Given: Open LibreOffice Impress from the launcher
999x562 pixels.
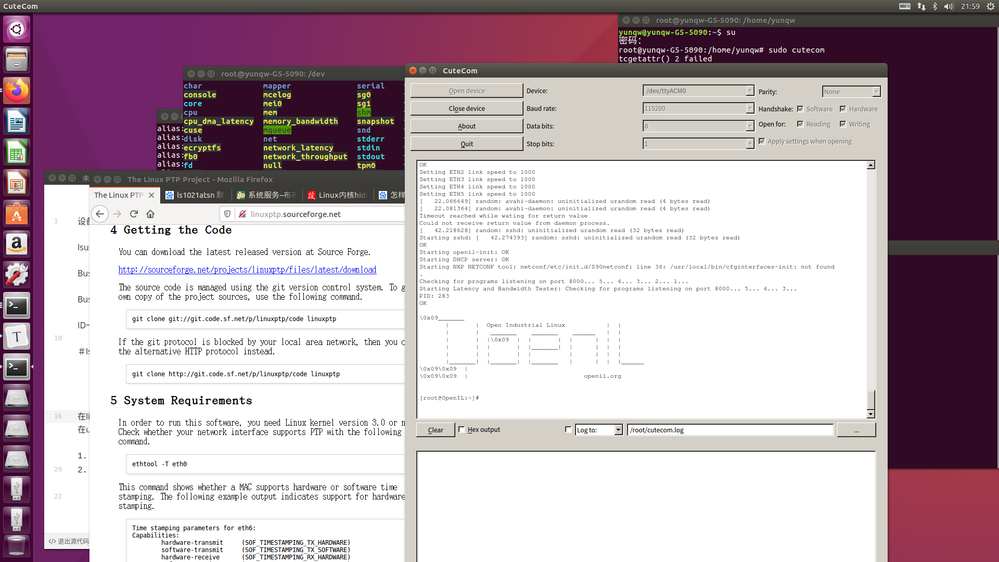Looking at the screenshot, I should click(x=17, y=183).
